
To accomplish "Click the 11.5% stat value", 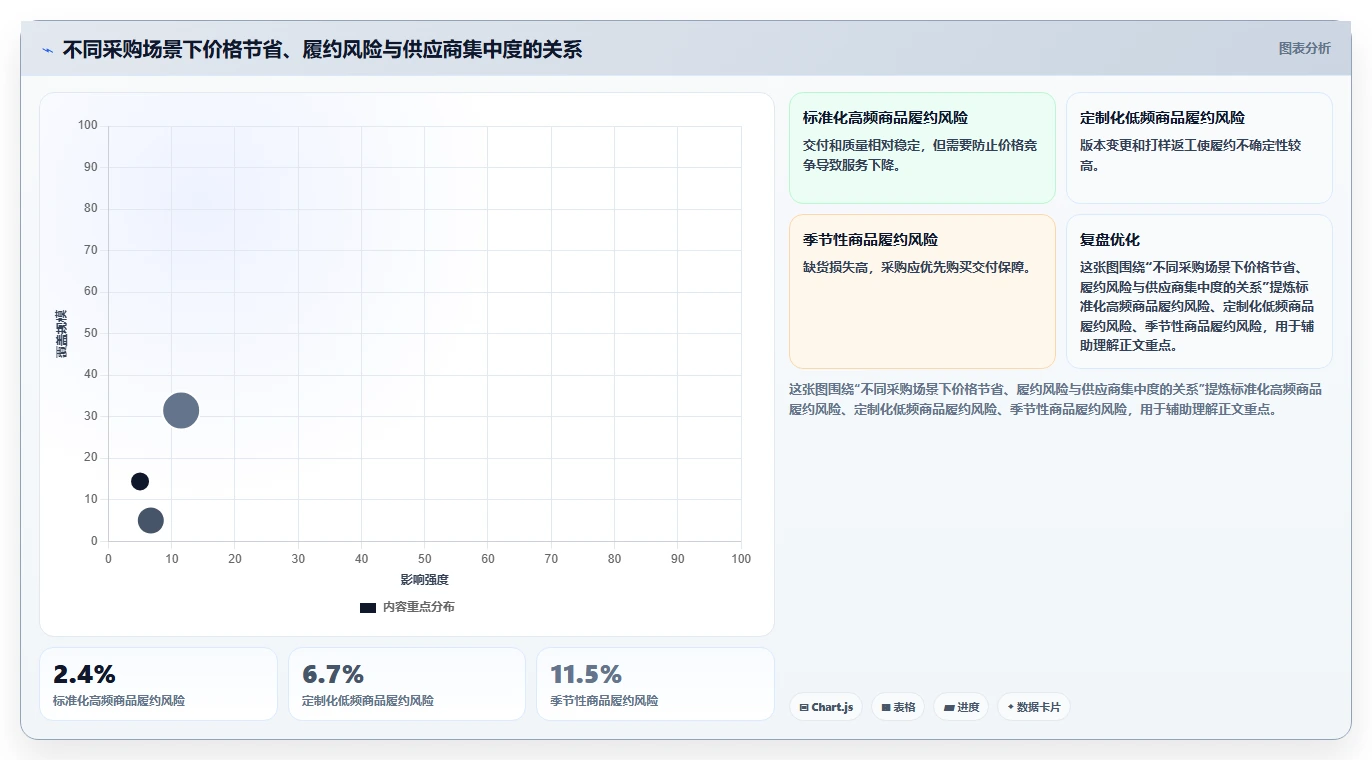I will [586, 674].
